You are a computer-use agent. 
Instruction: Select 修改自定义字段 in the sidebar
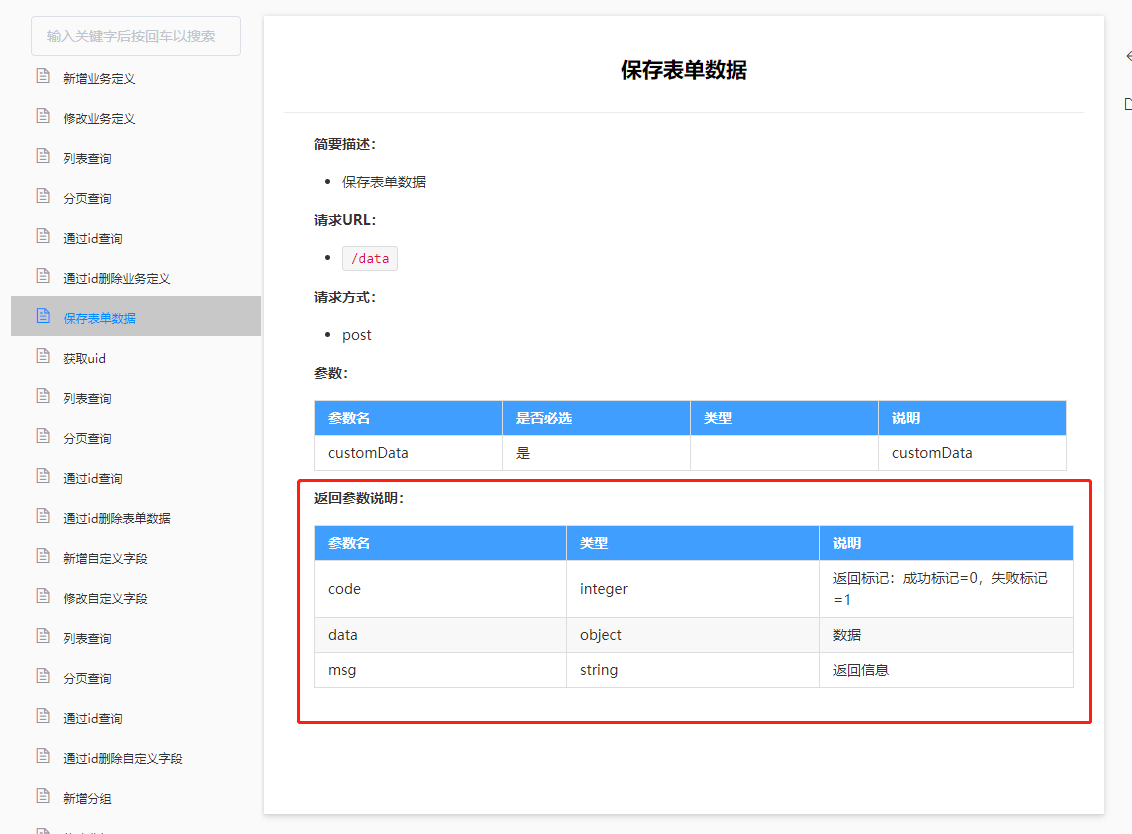[x=113, y=596]
